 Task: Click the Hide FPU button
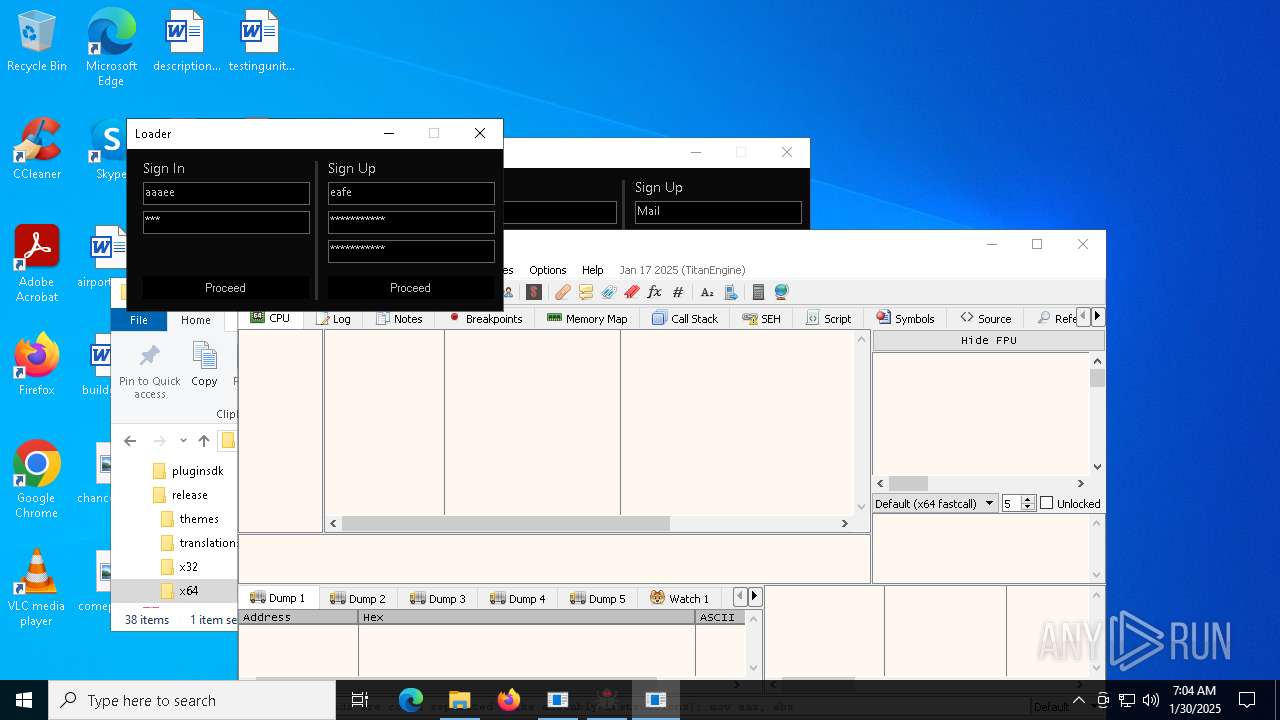(989, 340)
